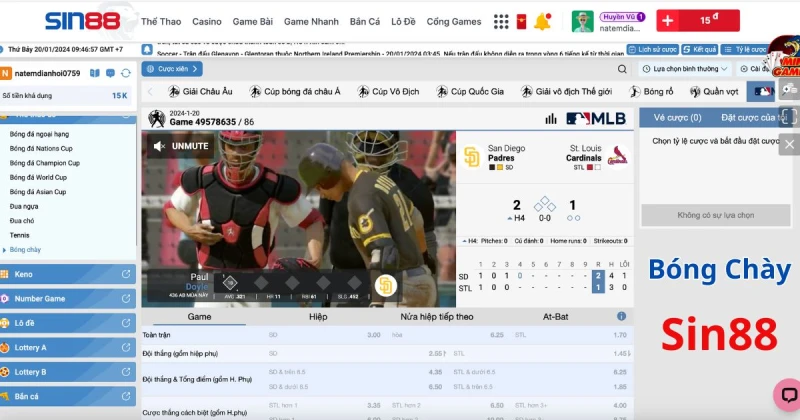
Task: Click the search magnifier icon
Action: click(622, 69)
